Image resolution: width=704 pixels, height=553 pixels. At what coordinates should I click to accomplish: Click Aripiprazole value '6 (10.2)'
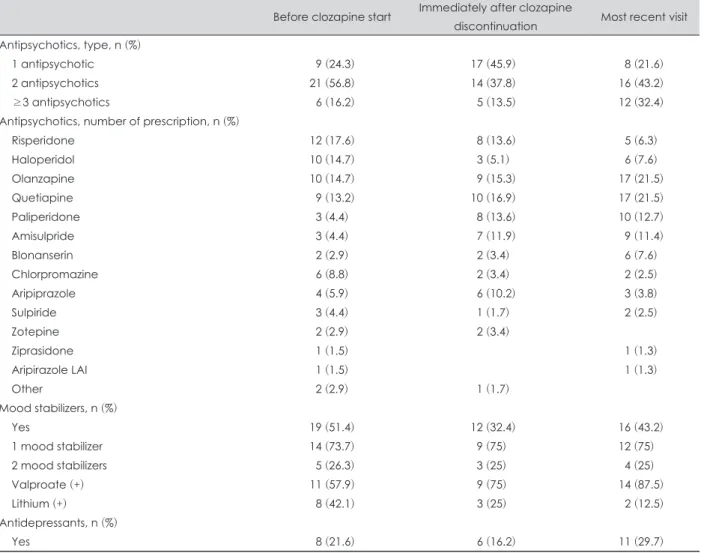click(496, 294)
